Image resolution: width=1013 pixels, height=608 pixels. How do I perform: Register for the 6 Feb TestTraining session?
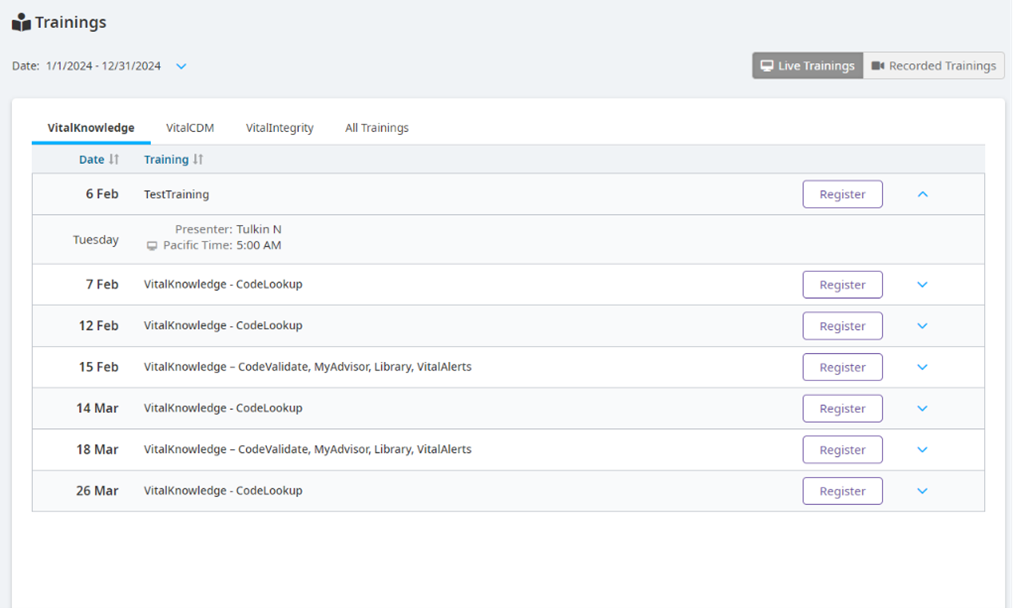(x=842, y=193)
